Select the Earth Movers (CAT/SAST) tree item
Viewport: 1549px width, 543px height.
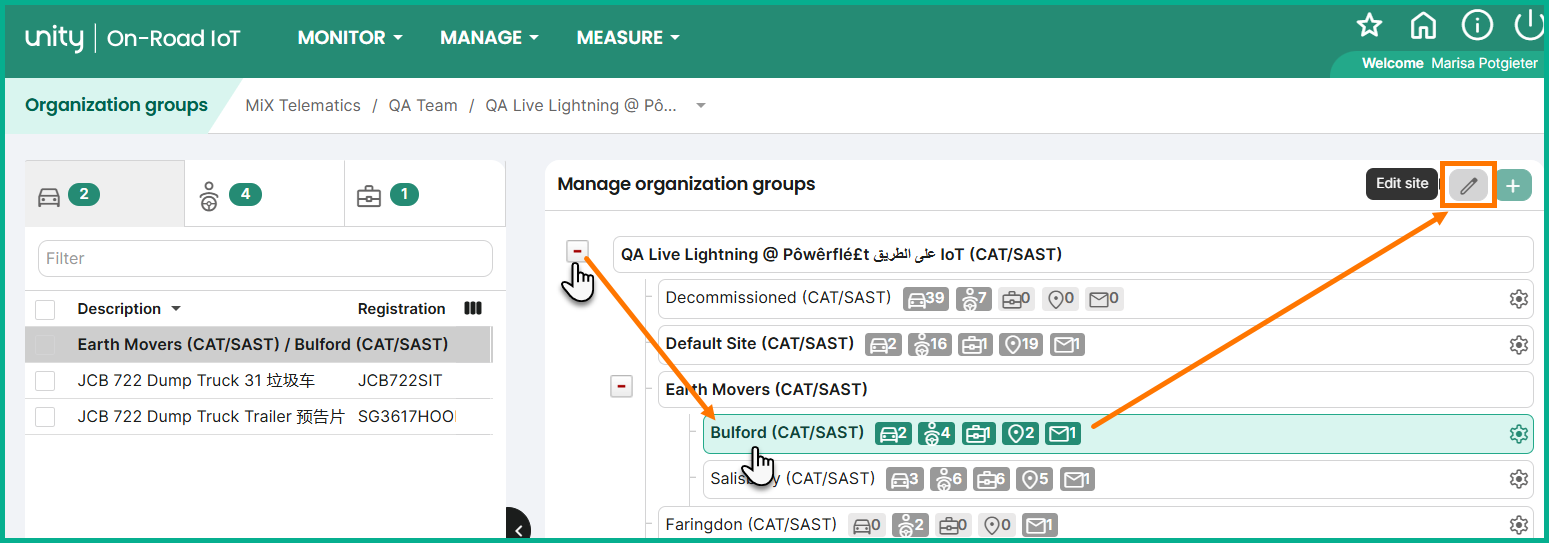1095,389
